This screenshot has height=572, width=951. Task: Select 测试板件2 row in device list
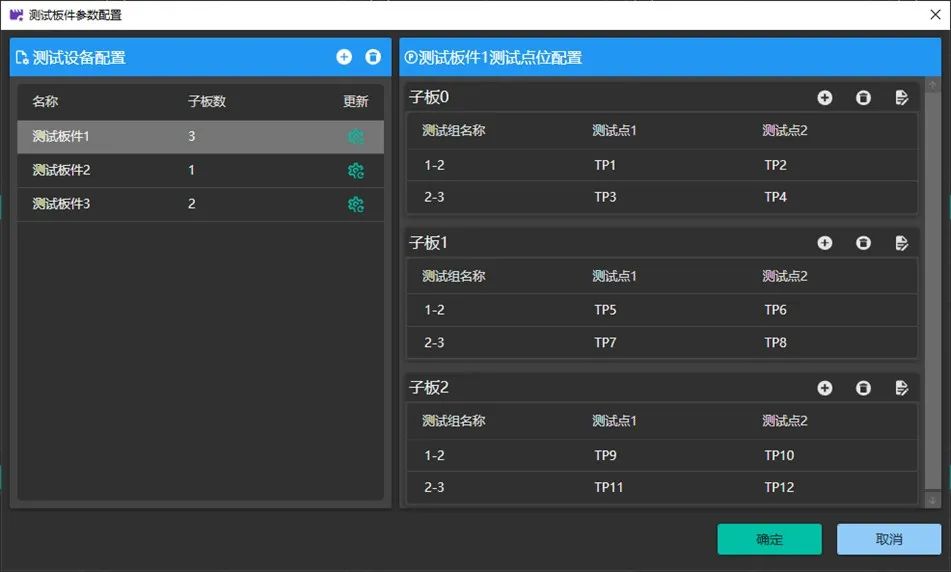[x=200, y=171]
